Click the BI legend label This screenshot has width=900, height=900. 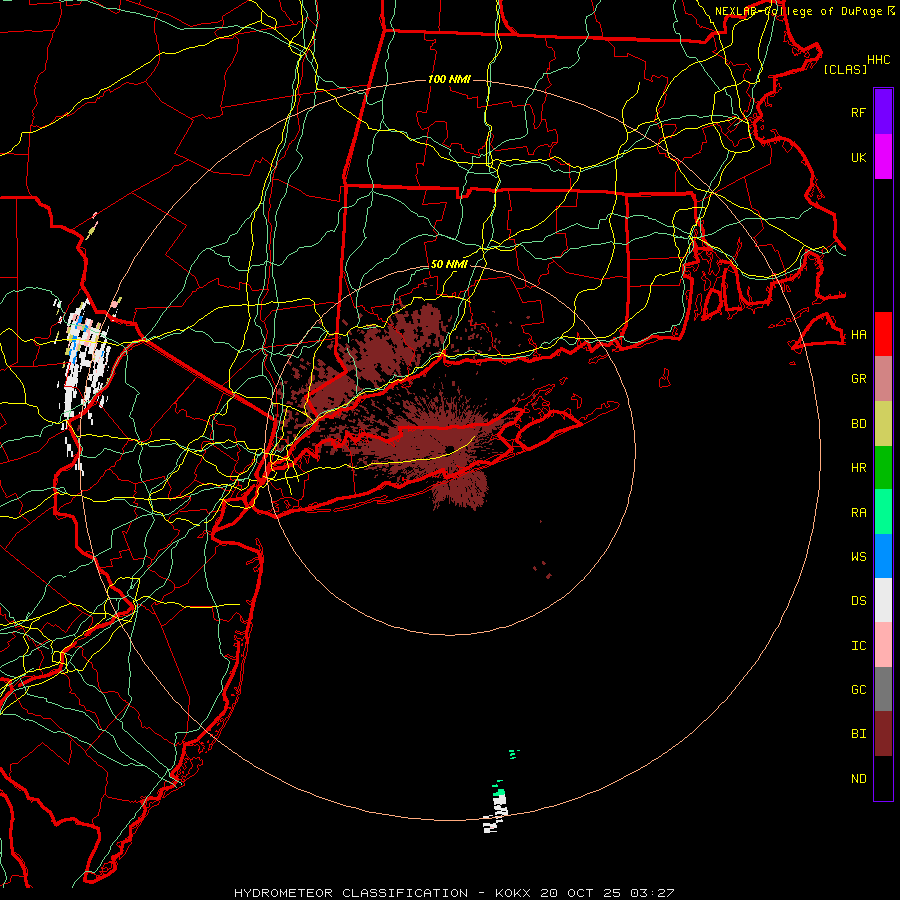coord(859,734)
